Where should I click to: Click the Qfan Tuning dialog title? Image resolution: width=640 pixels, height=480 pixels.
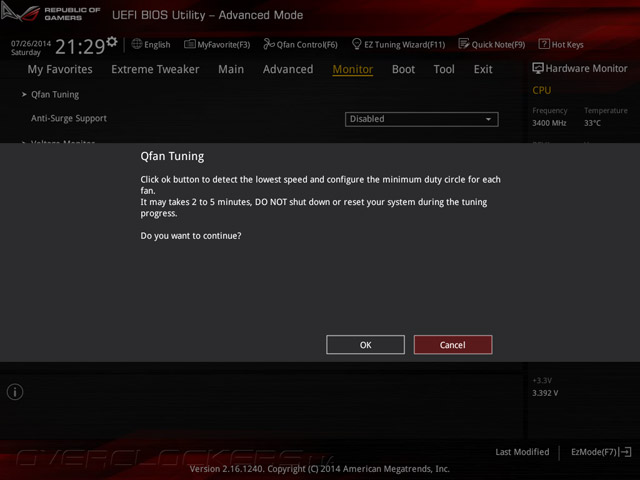tap(172, 156)
